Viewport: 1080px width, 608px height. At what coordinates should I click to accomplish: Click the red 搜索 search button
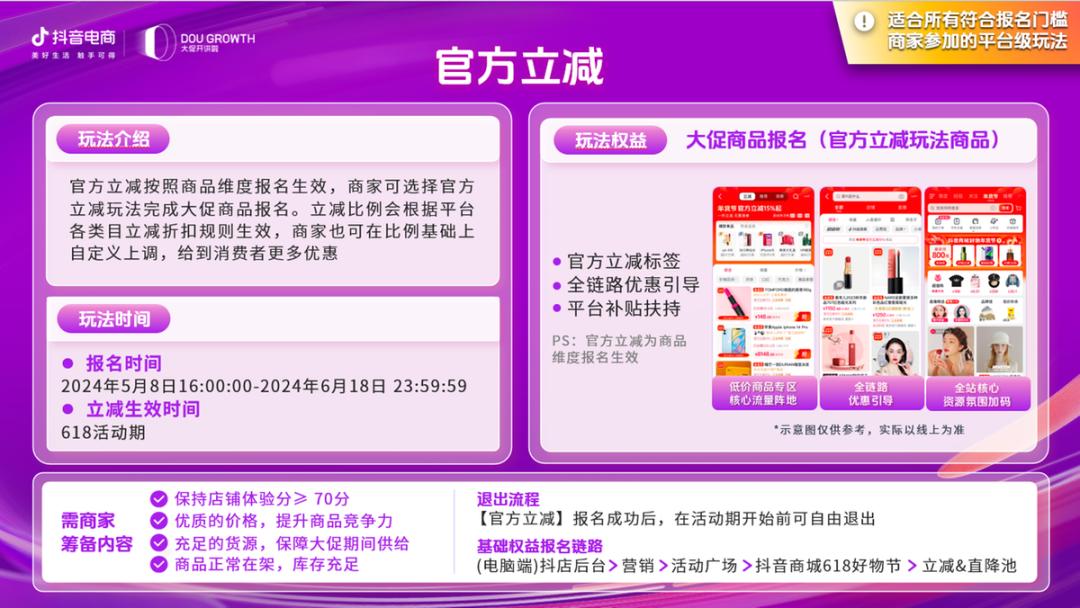pyautogui.click(x=1004, y=208)
